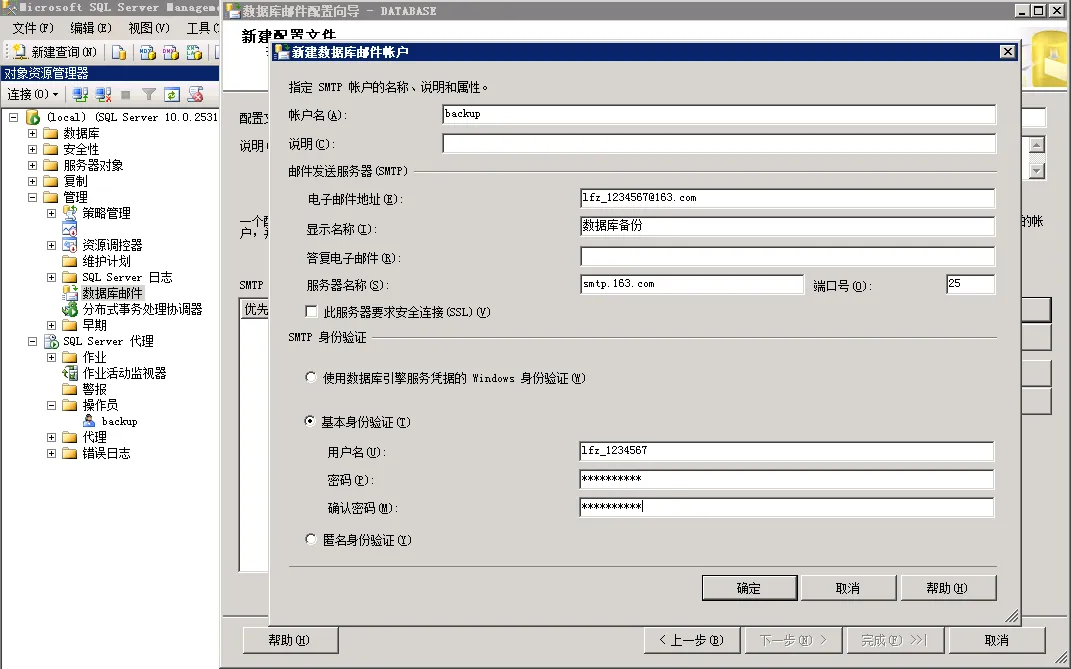Click the unlabeled data collection icon under 策略管理
Viewport: 1071px width, 669px height.
70,229
